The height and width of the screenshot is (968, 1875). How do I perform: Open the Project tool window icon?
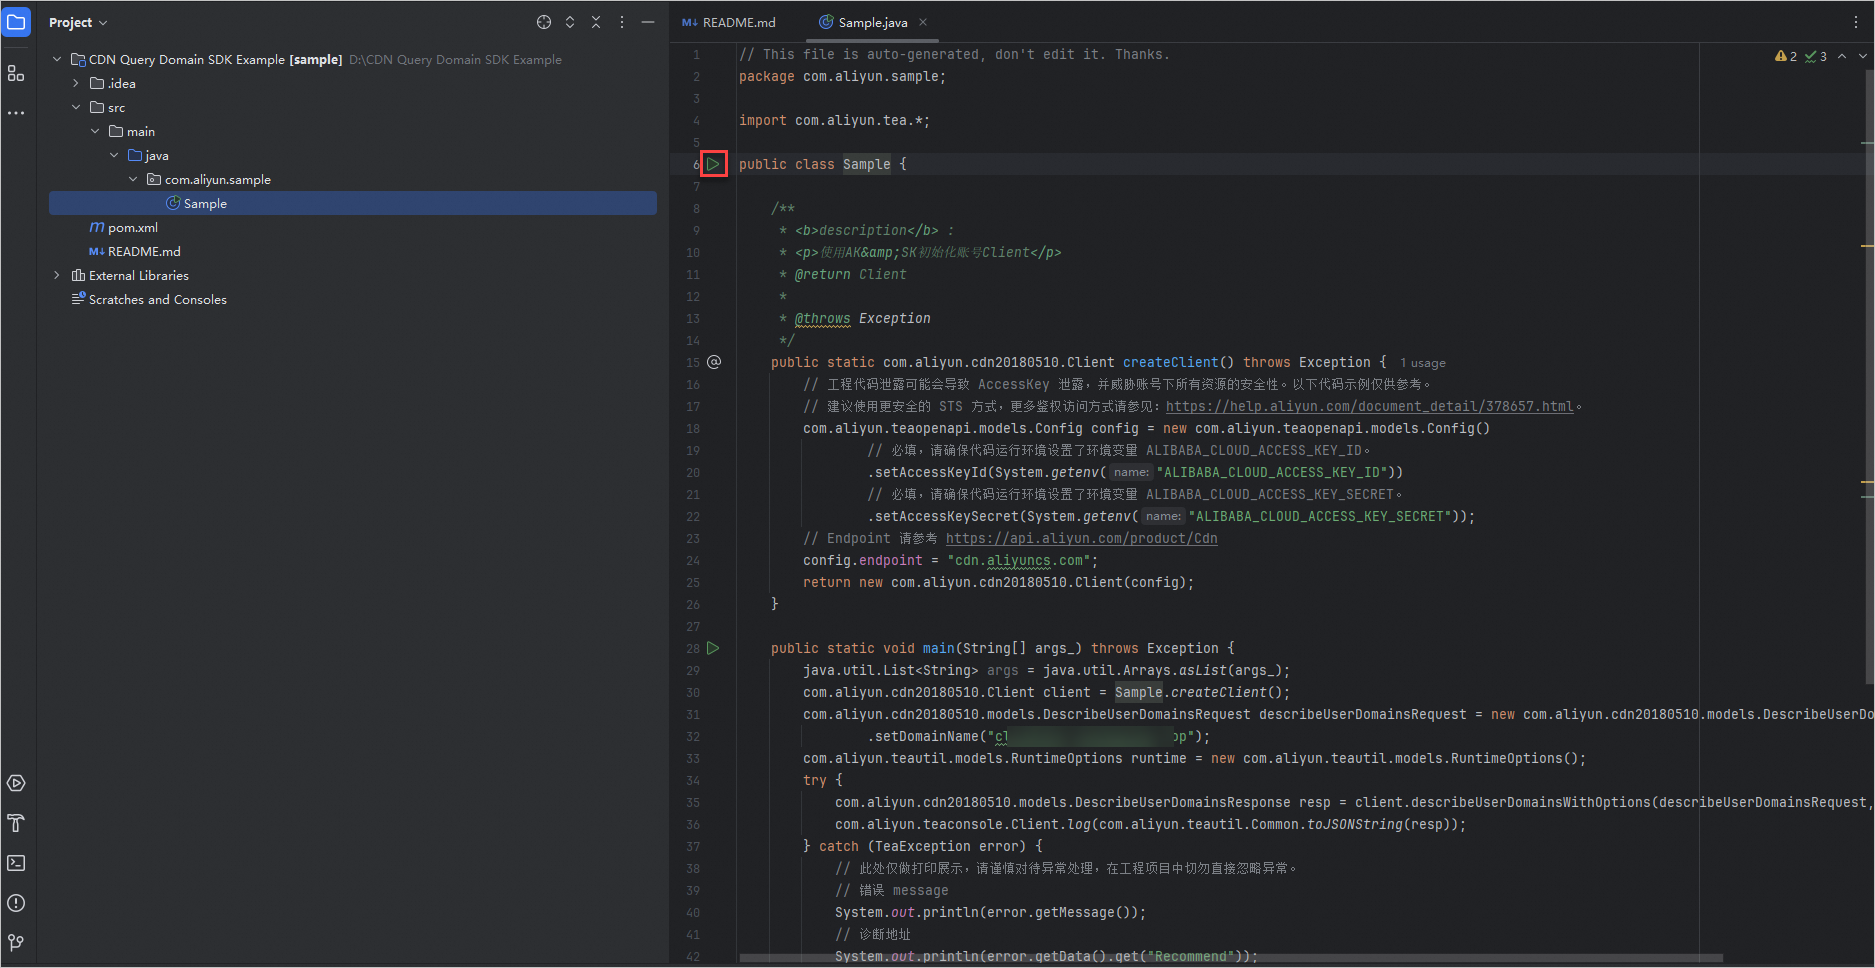click(16, 22)
